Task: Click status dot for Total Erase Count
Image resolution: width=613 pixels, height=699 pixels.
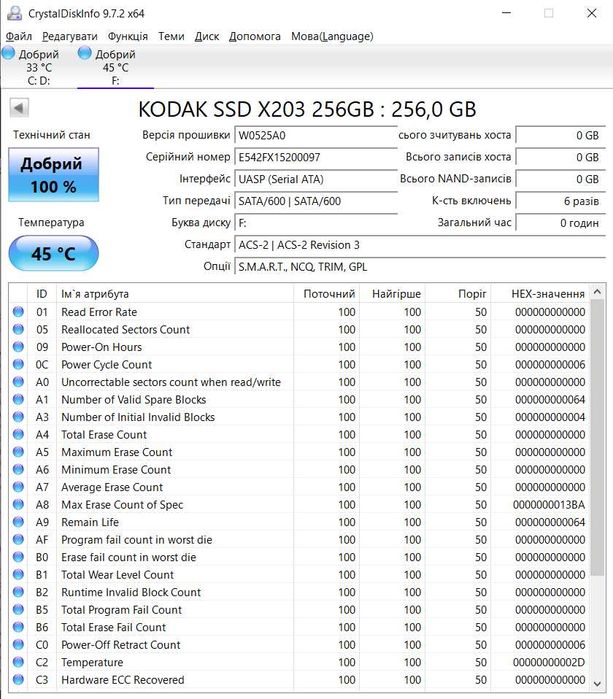Action: 18,434
